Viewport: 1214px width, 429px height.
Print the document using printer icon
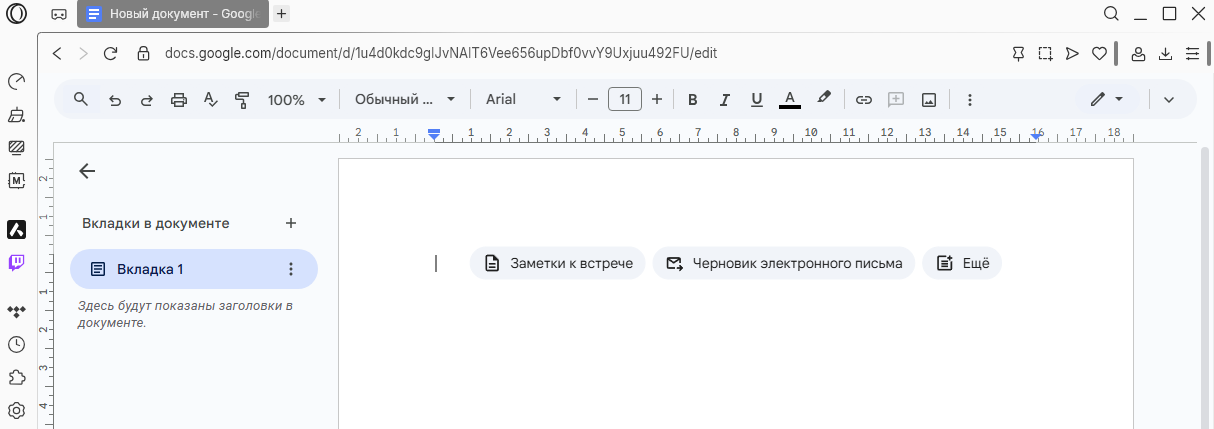point(179,99)
